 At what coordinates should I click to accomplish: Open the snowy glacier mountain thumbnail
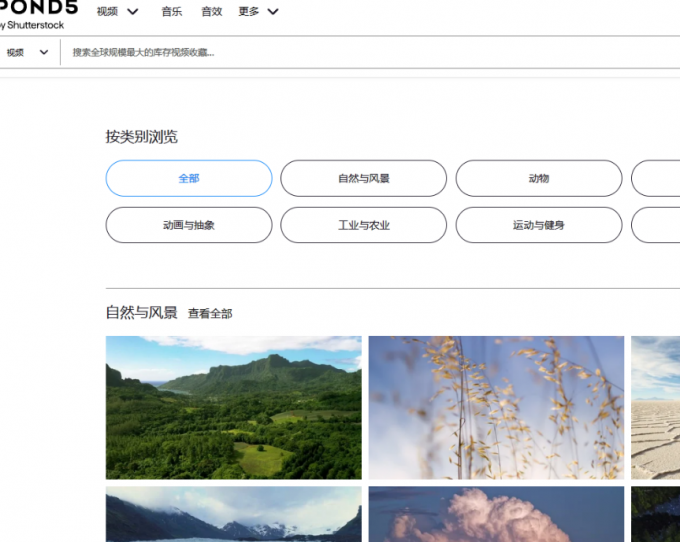(233, 515)
